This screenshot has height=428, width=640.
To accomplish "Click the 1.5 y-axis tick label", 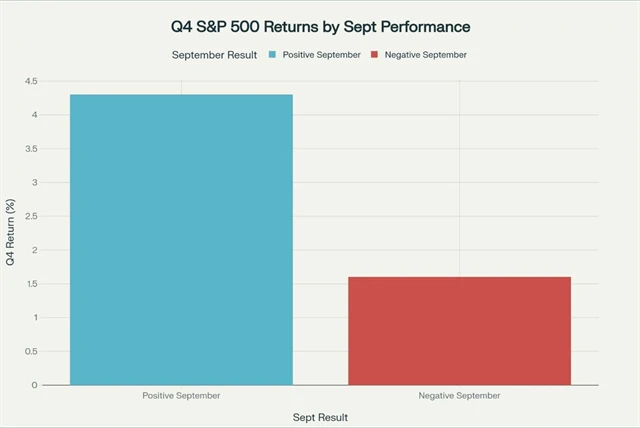I will [31, 284].
